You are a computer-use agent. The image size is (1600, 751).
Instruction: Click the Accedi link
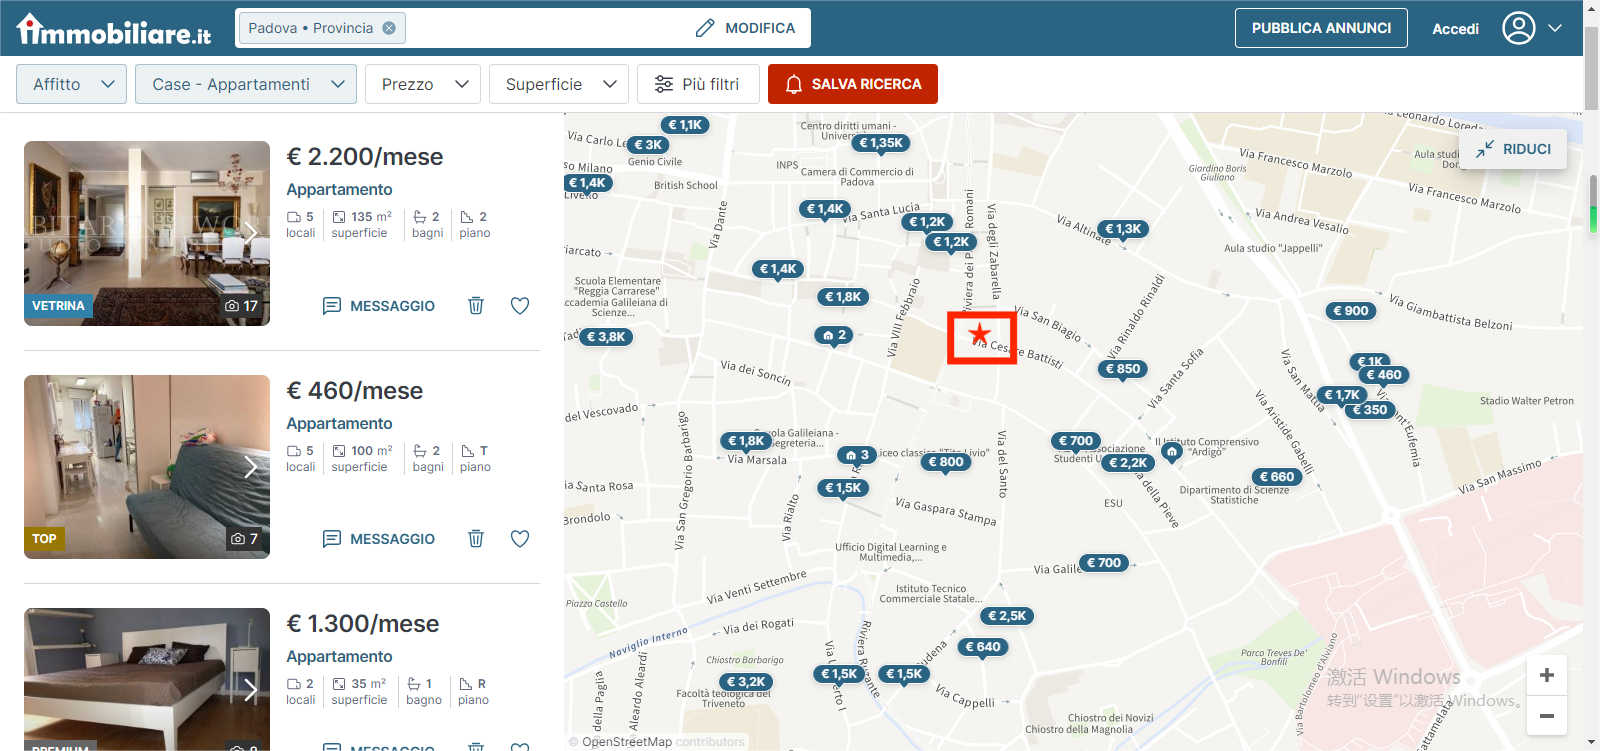click(x=1455, y=29)
